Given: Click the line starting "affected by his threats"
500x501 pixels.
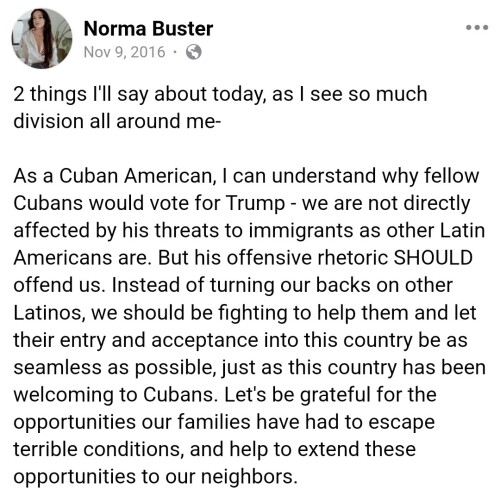Looking at the screenshot, I should click(249, 231).
